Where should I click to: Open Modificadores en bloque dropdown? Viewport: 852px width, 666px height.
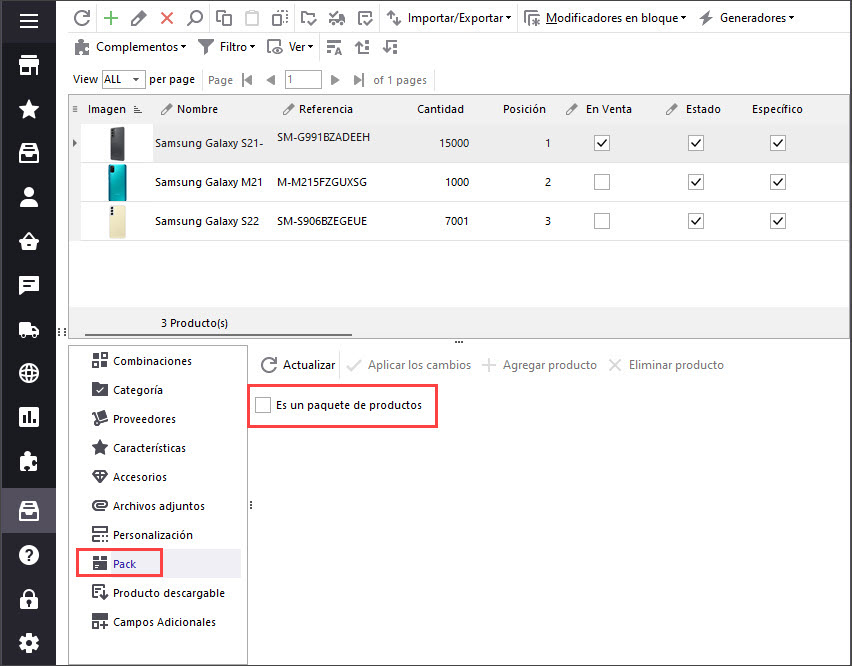pyautogui.click(x=605, y=18)
